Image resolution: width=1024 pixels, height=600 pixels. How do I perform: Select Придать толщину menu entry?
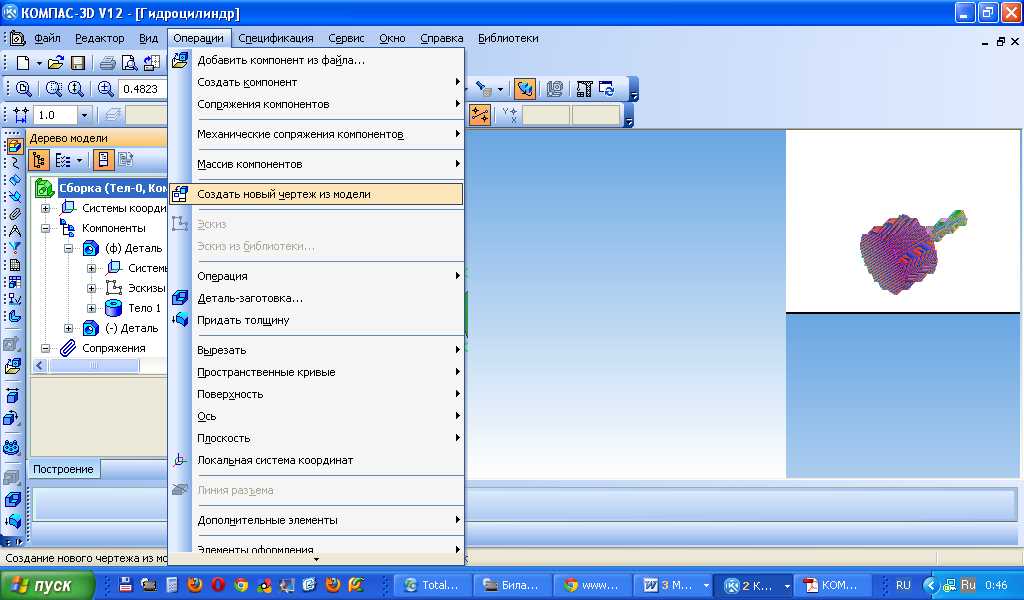(316, 320)
